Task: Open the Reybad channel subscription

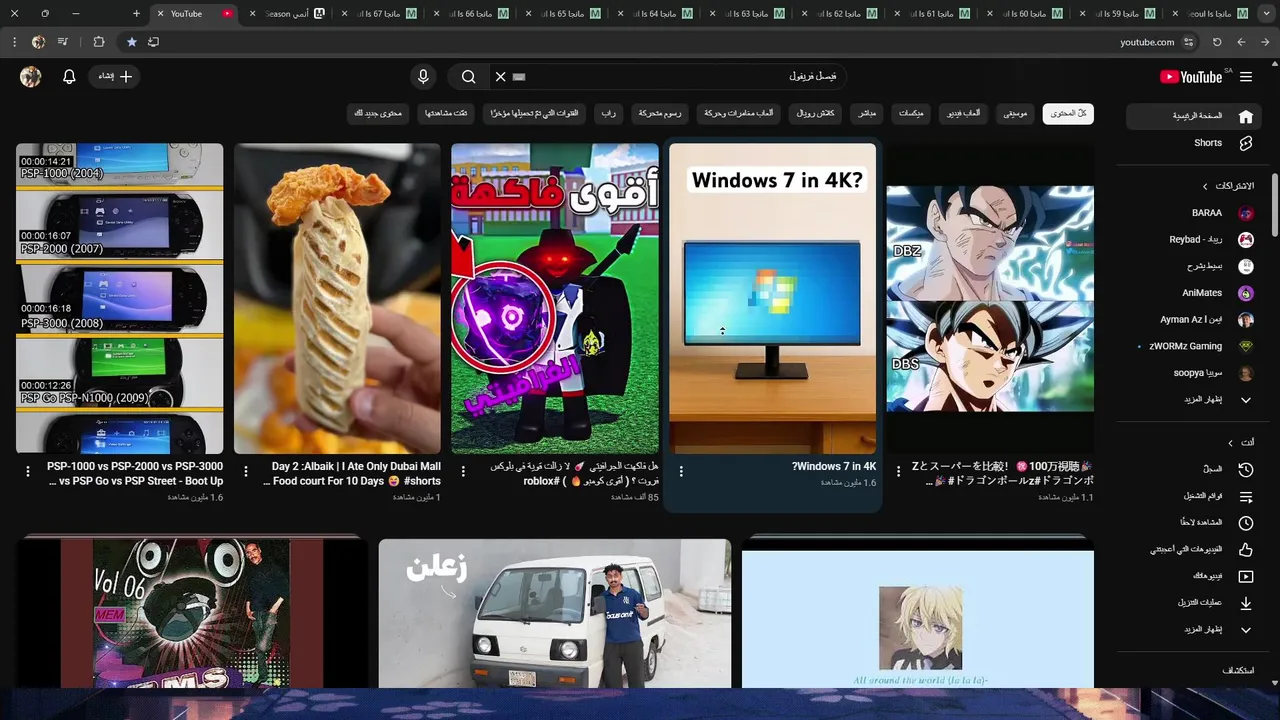Action: [1192, 240]
